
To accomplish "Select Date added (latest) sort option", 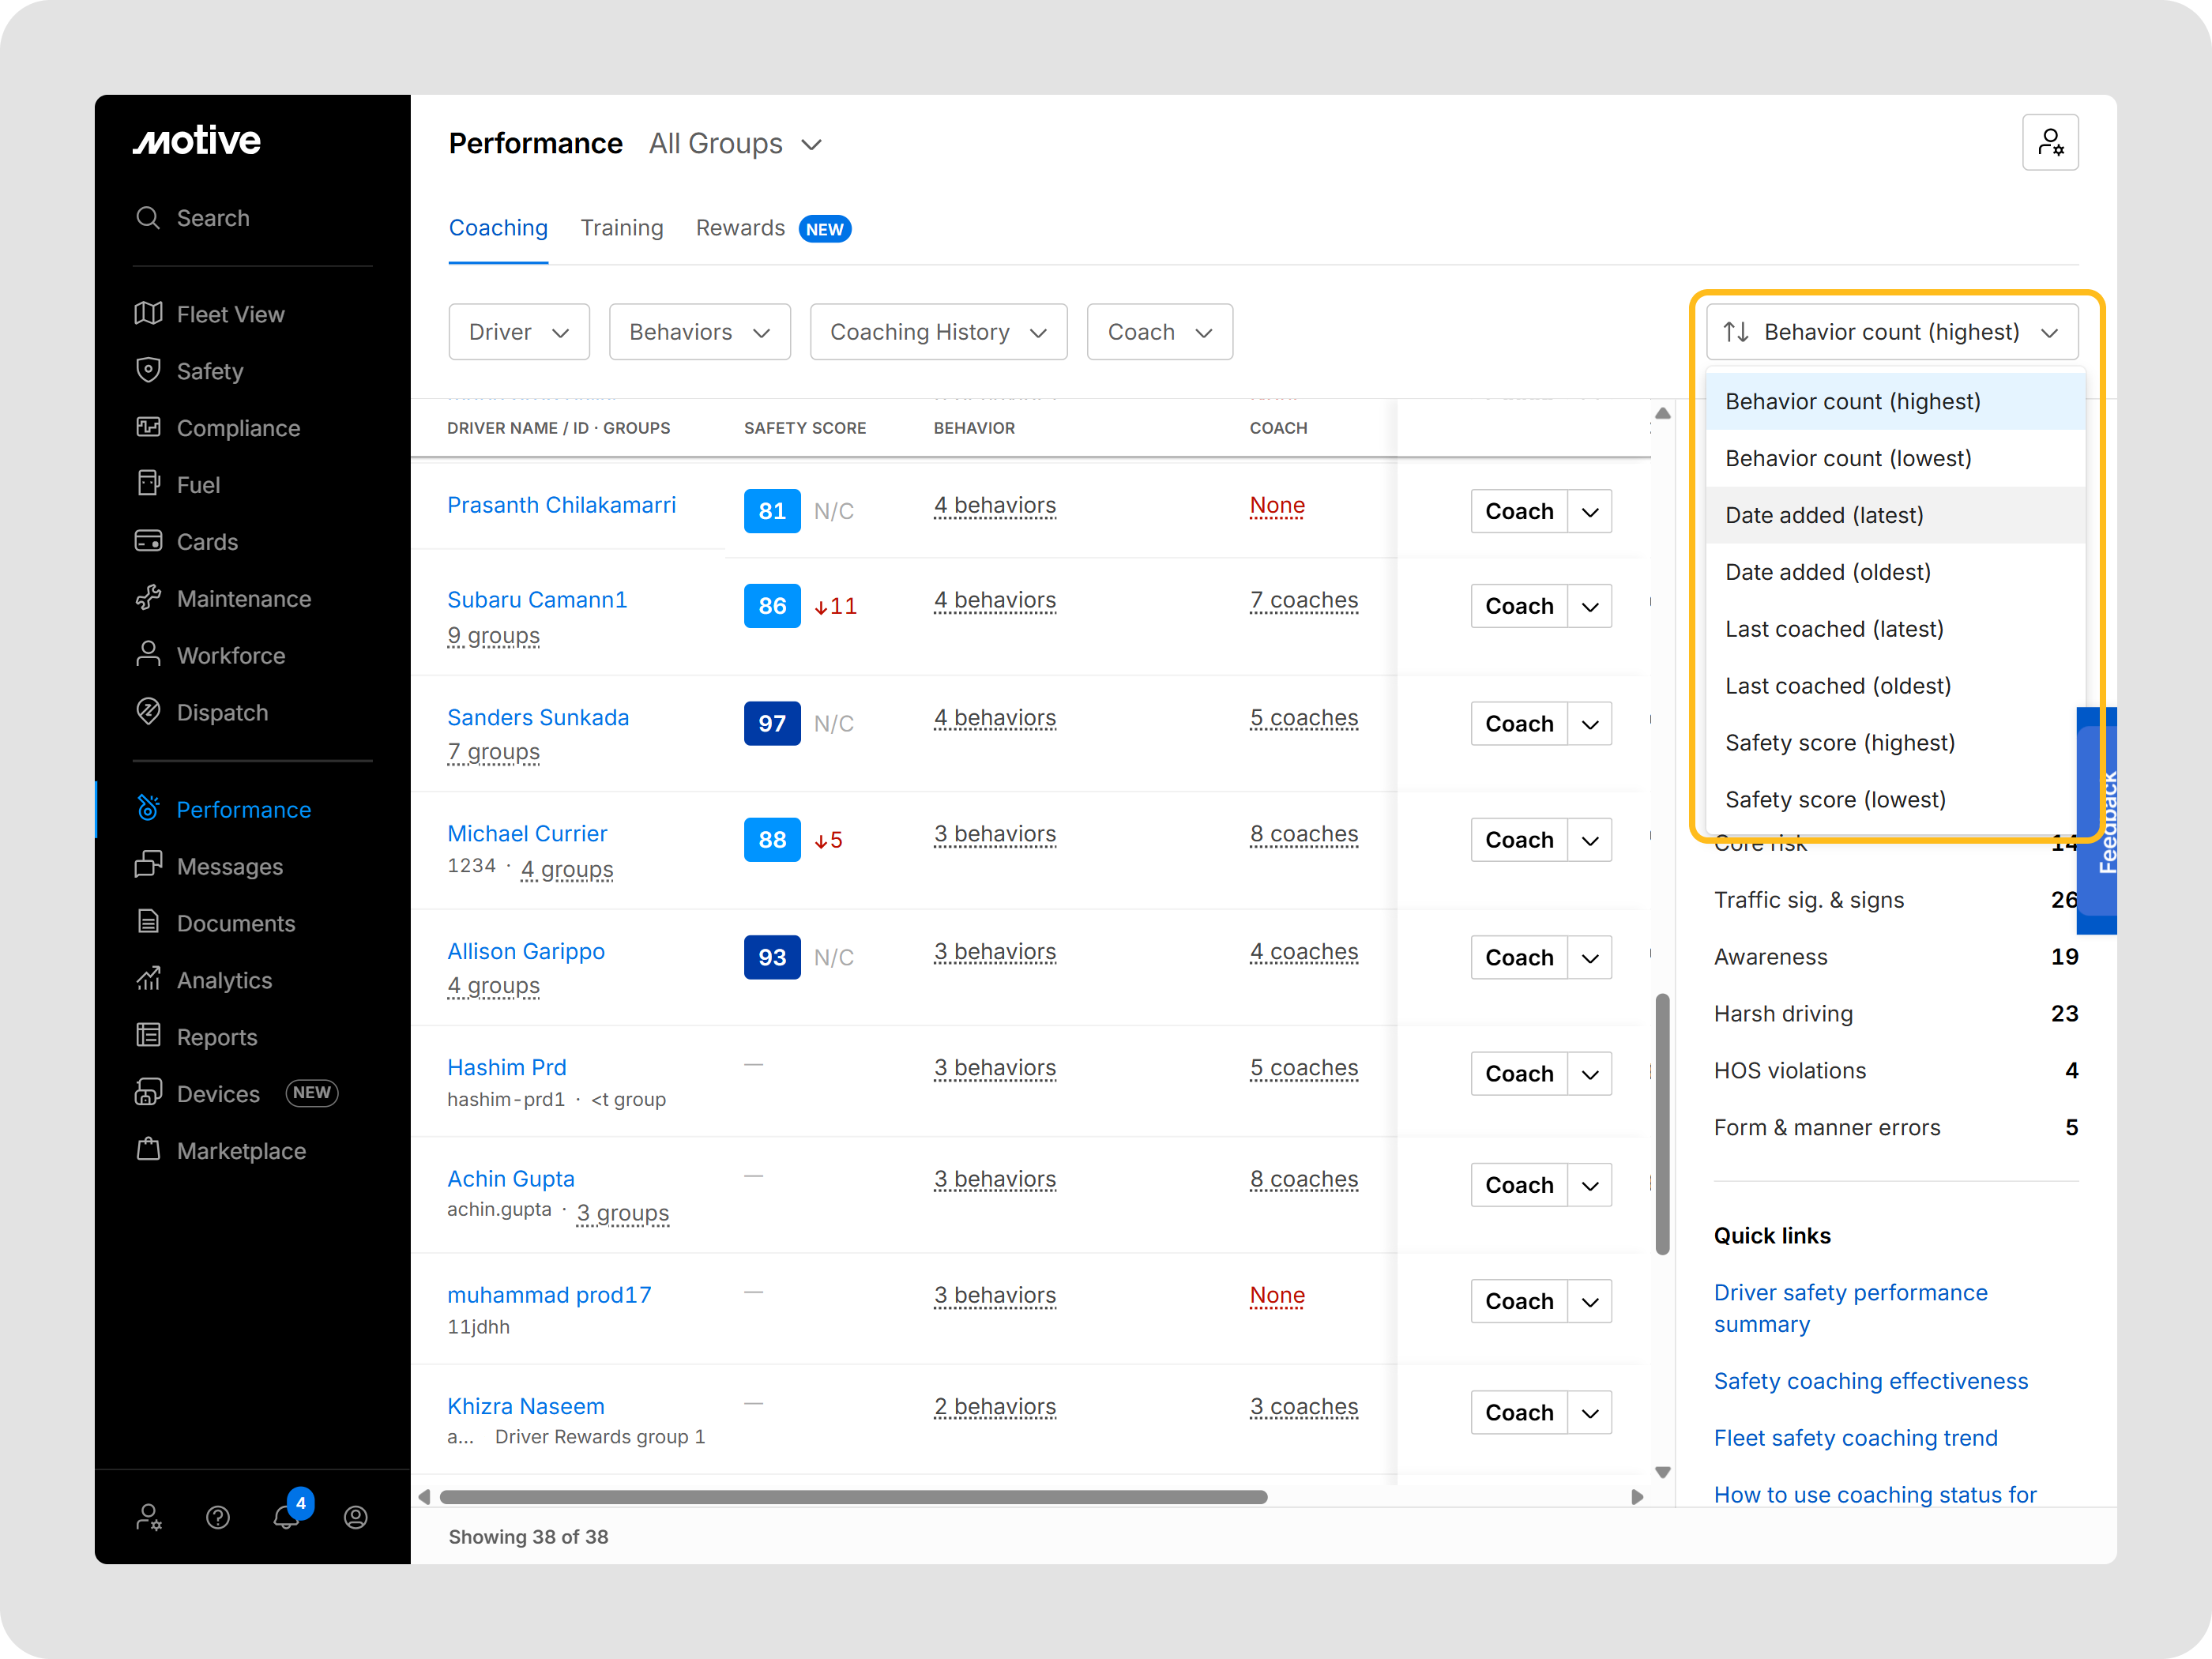I will coord(1824,515).
